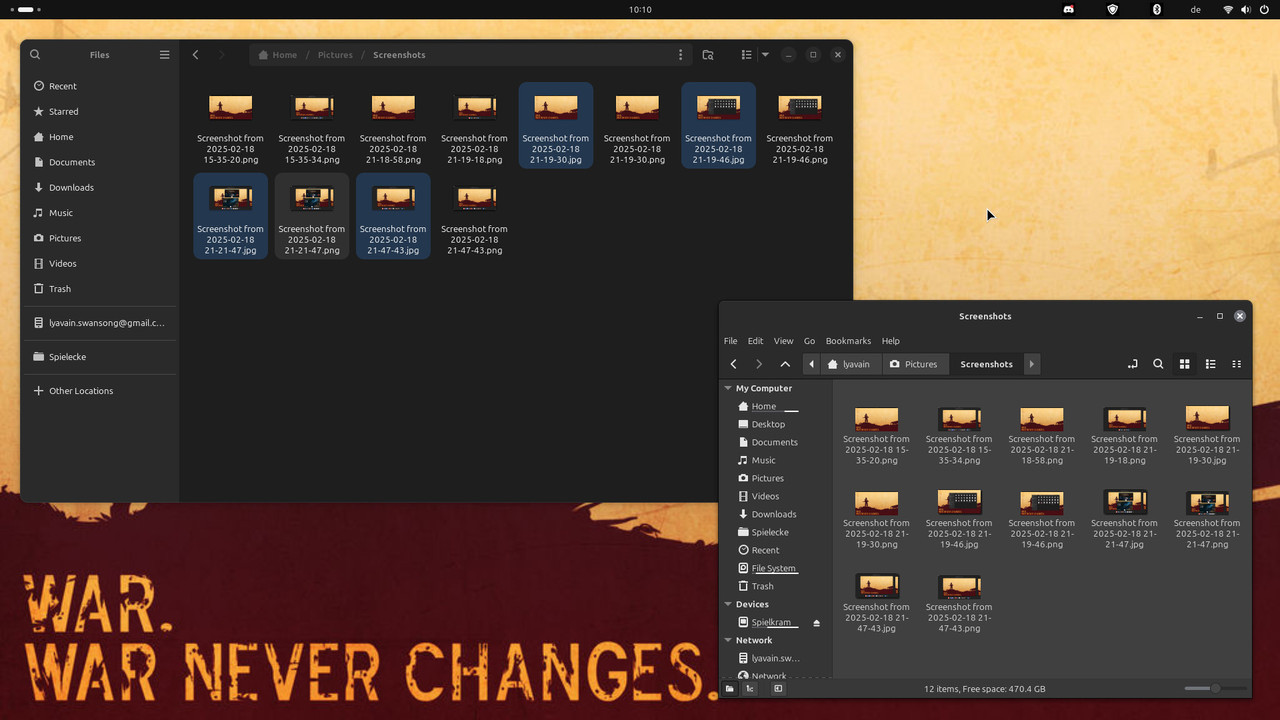The image size is (1280, 720).
Task: Click the path bar left scroll arrow in Screenshots window
Action: tap(811, 364)
